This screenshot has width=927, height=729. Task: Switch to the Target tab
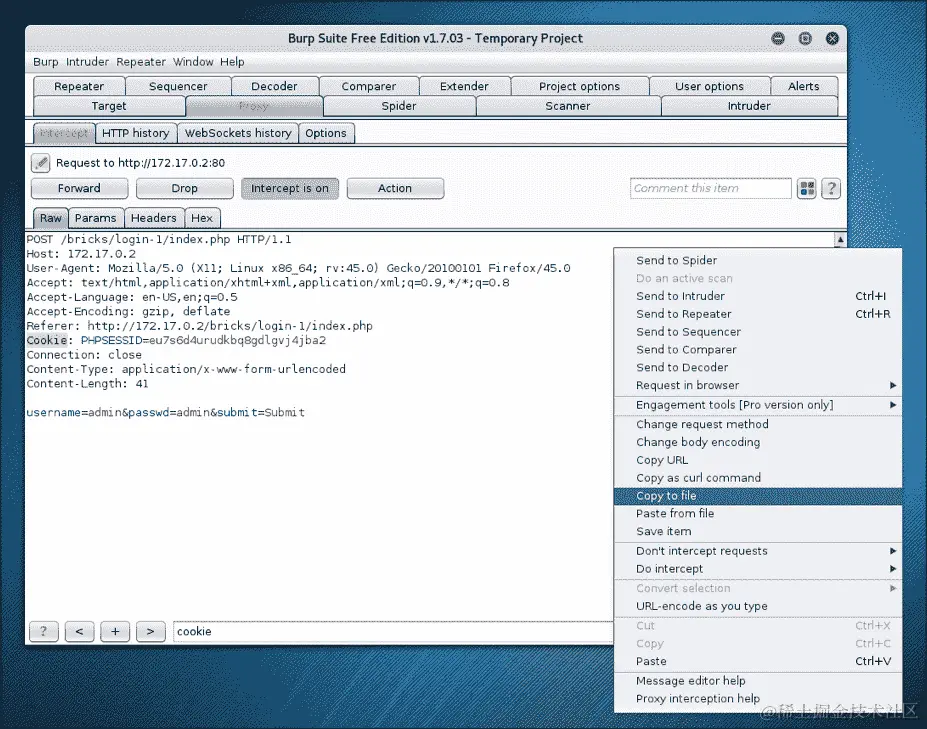click(x=109, y=106)
